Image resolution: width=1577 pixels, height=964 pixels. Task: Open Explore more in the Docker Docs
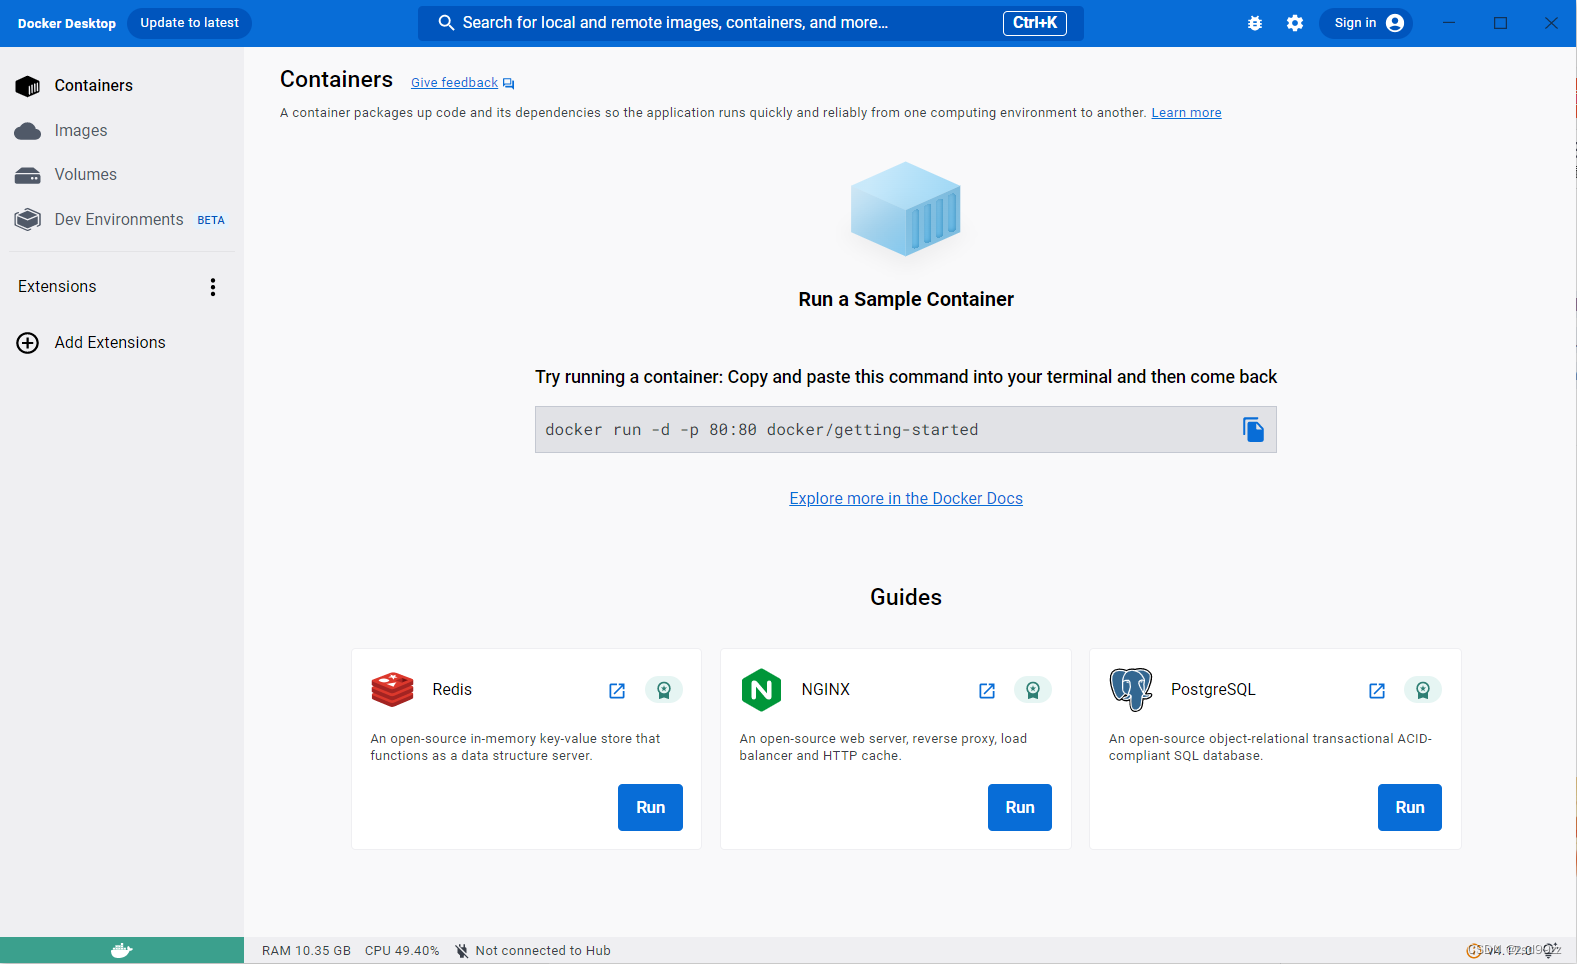[x=906, y=499]
